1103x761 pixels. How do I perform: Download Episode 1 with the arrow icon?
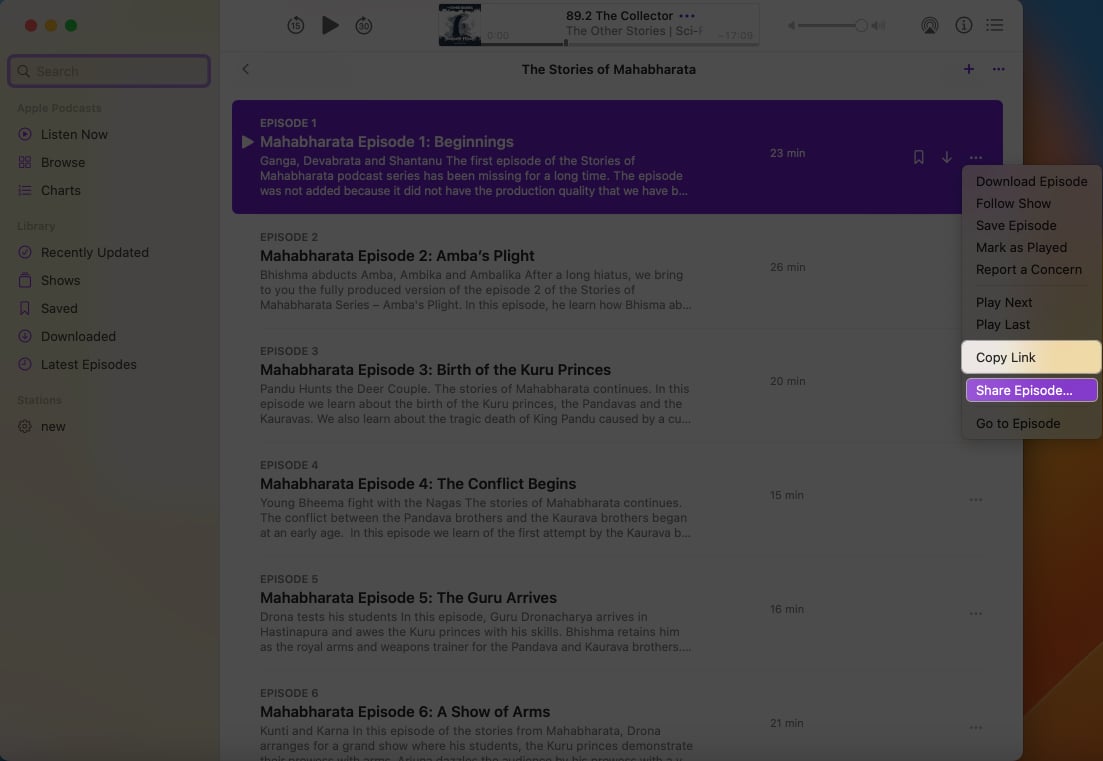947,157
